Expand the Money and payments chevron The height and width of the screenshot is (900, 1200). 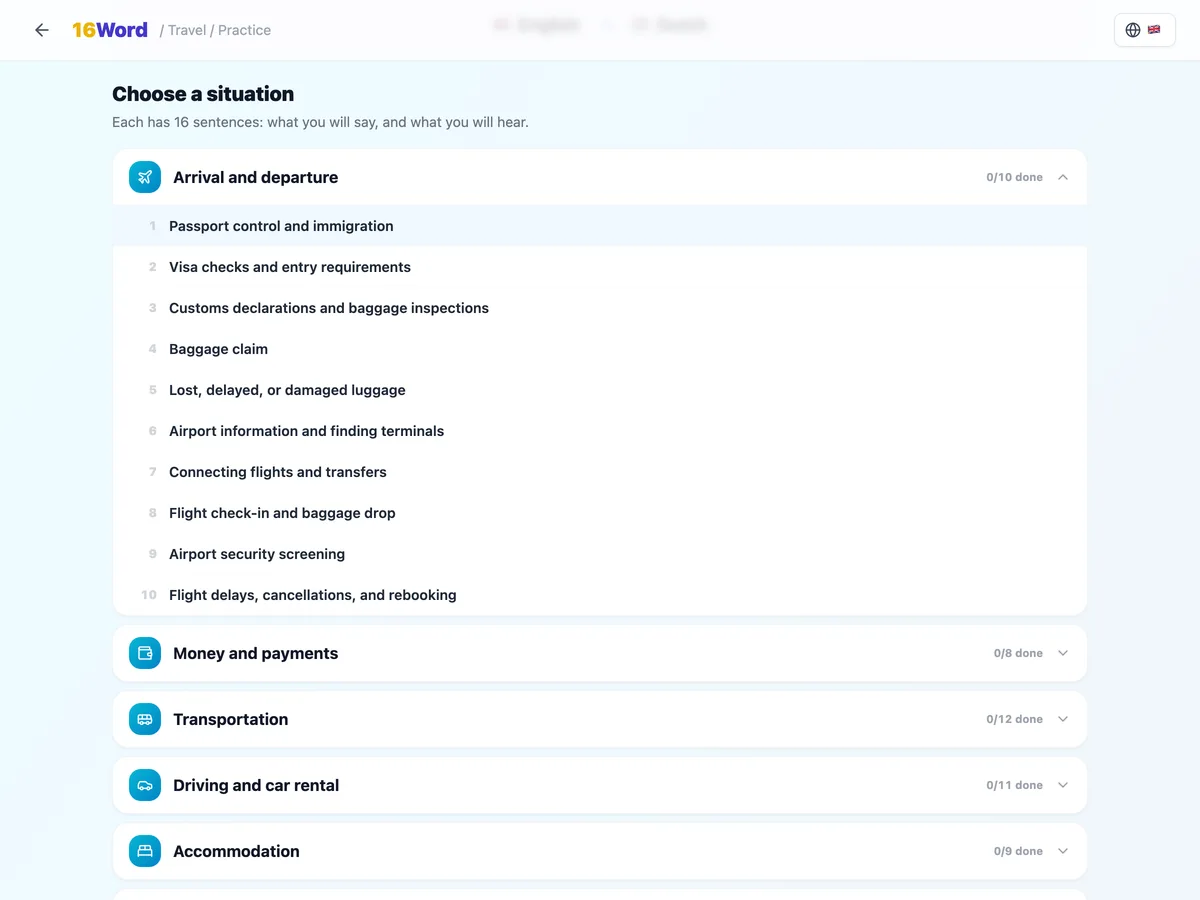pos(1063,653)
